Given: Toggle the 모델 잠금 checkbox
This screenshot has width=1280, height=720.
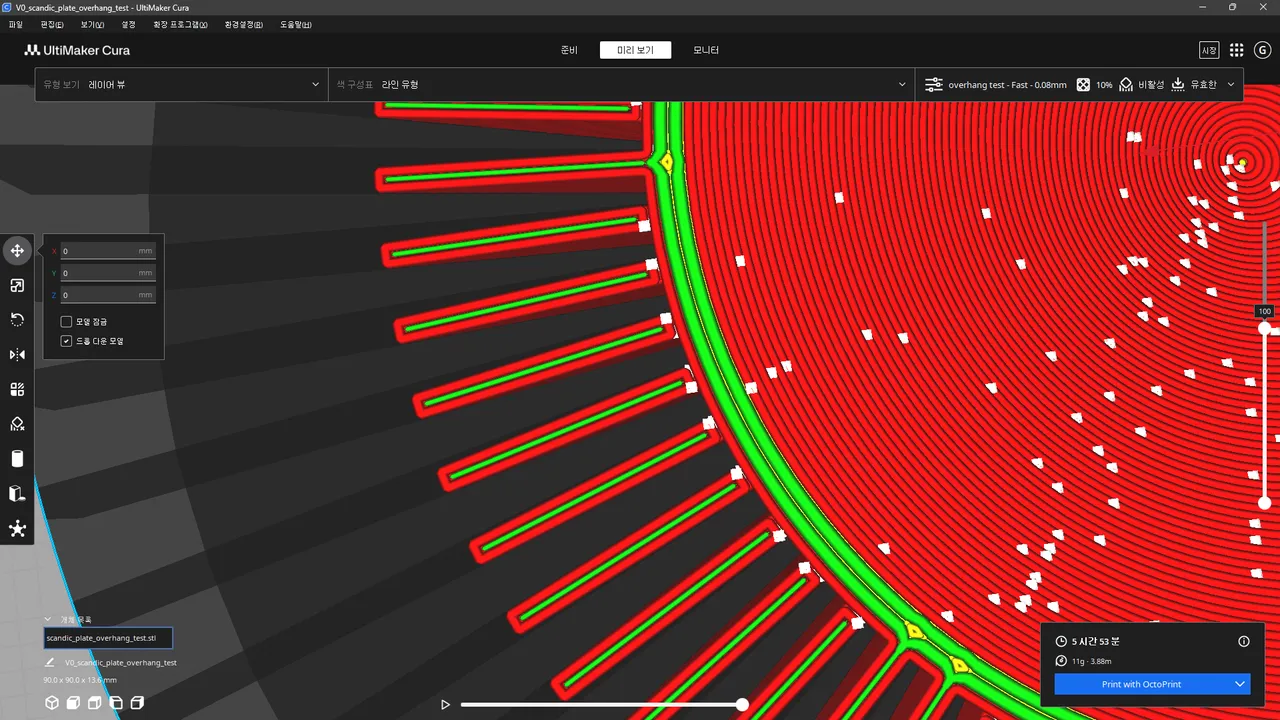Looking at the screenshot, I should click(x=66, y=322).
